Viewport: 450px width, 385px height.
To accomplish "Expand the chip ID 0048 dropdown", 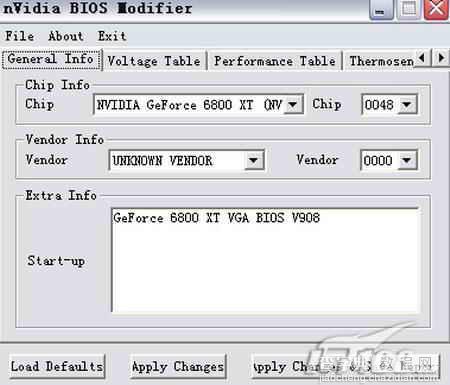I will point(407,105).
